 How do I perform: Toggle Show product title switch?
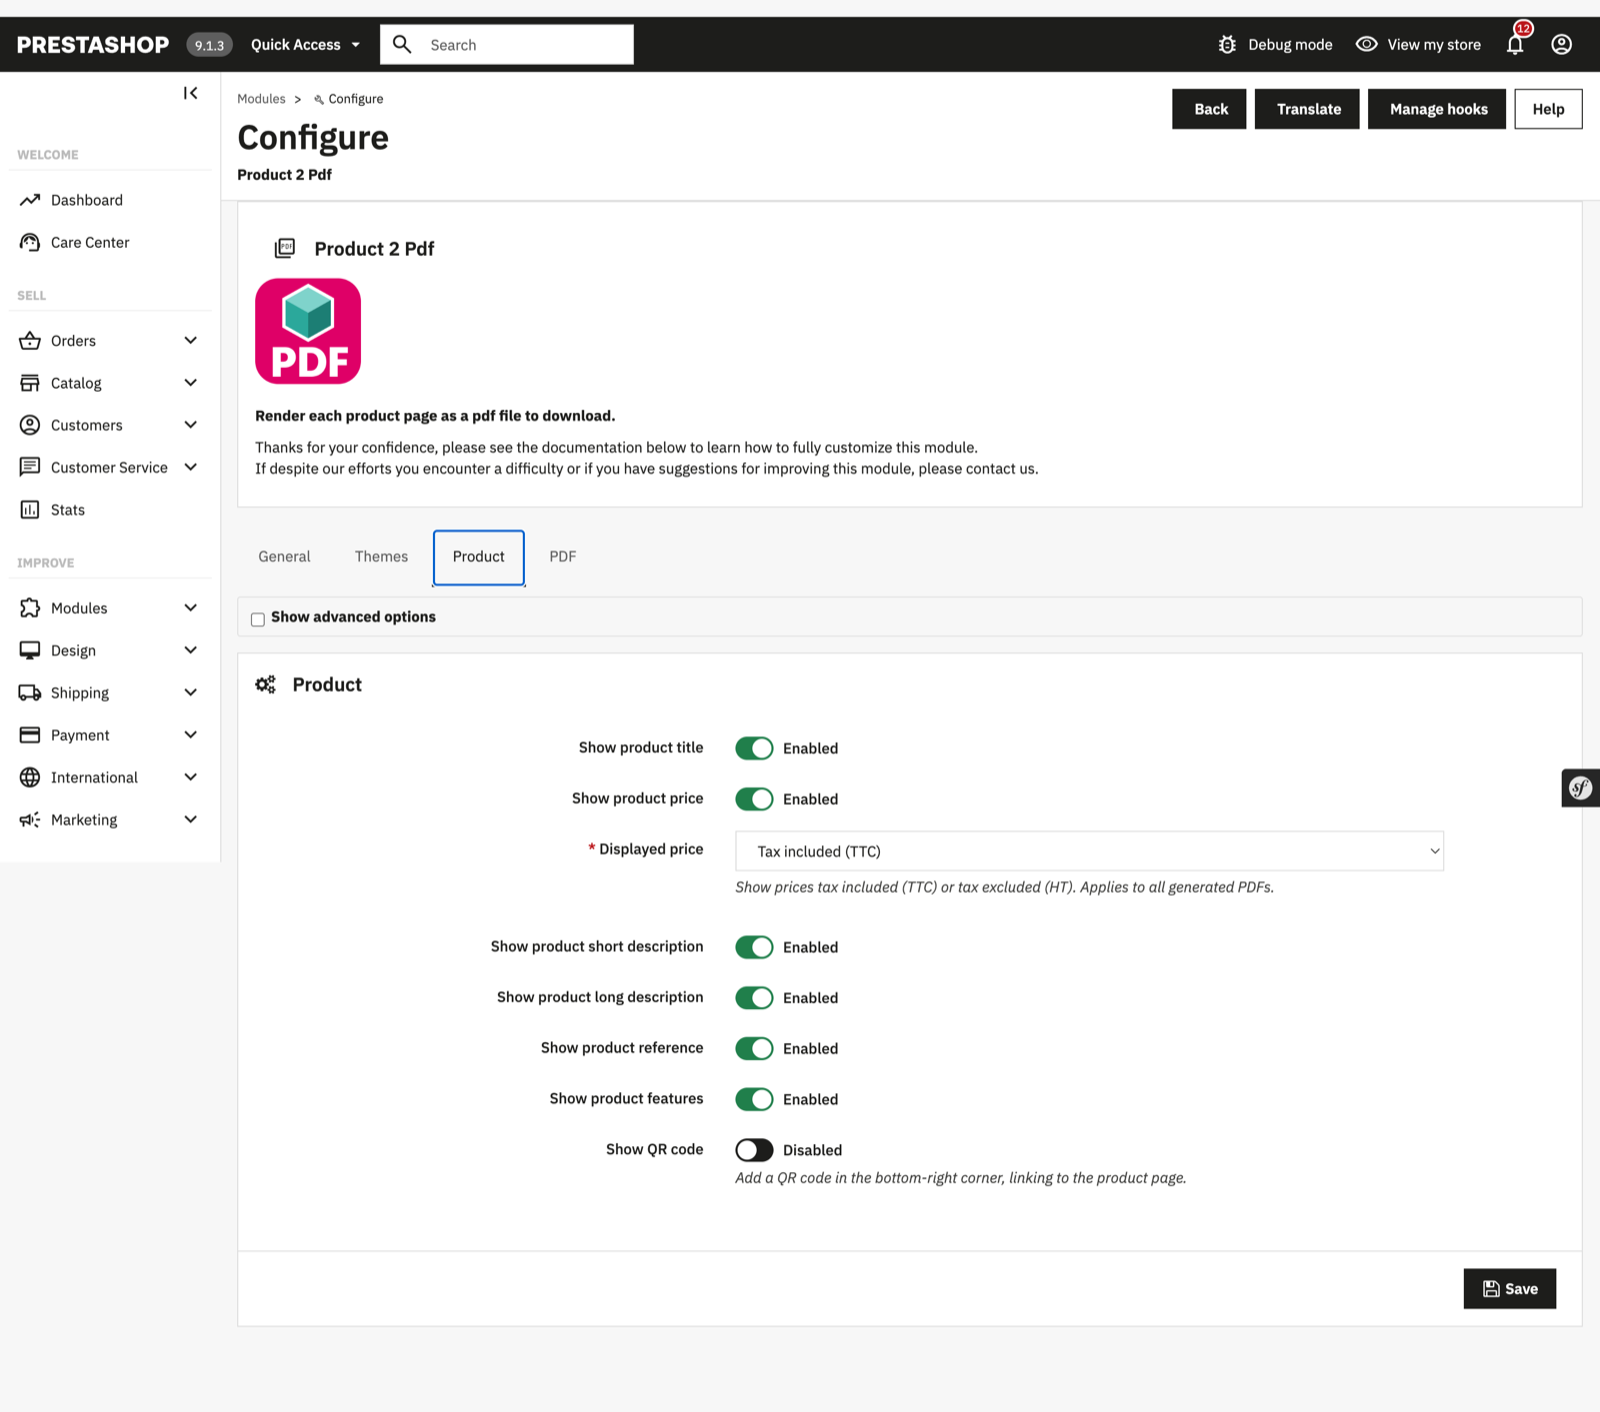(x=754, y=748)
